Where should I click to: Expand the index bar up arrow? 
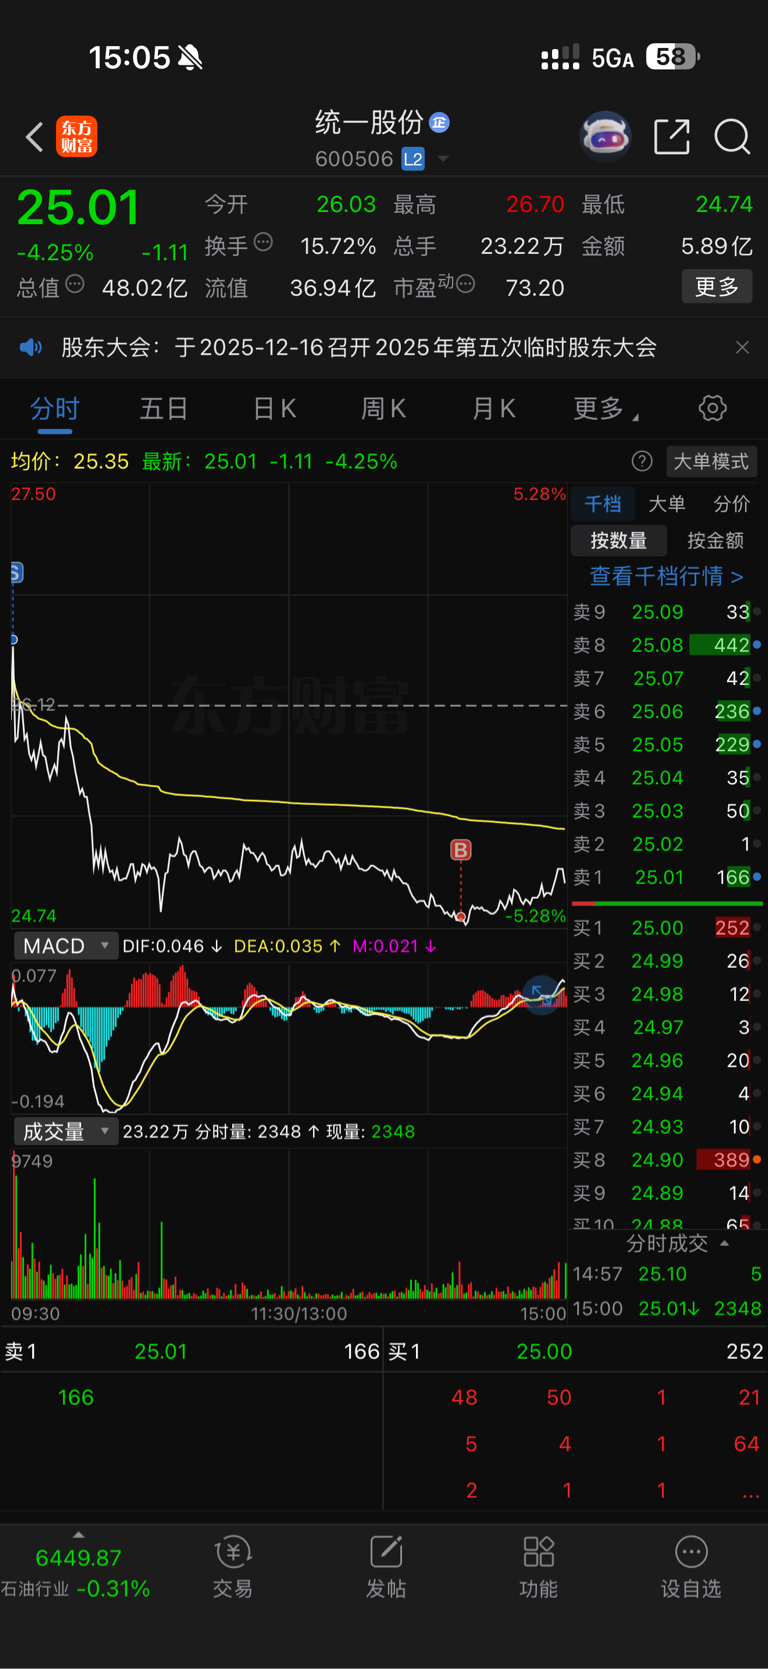(78, 1534)
